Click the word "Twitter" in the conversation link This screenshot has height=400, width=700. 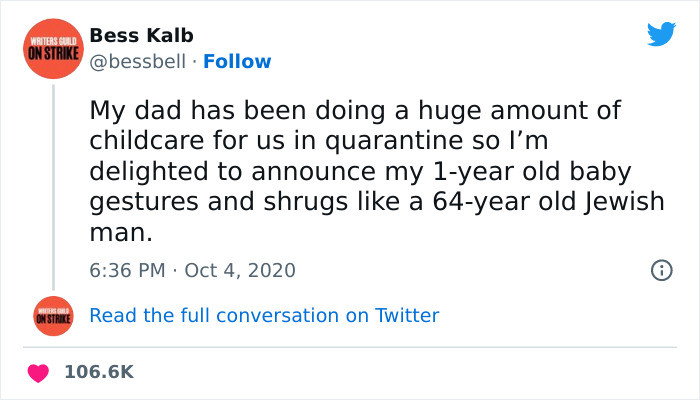point(407,315)
